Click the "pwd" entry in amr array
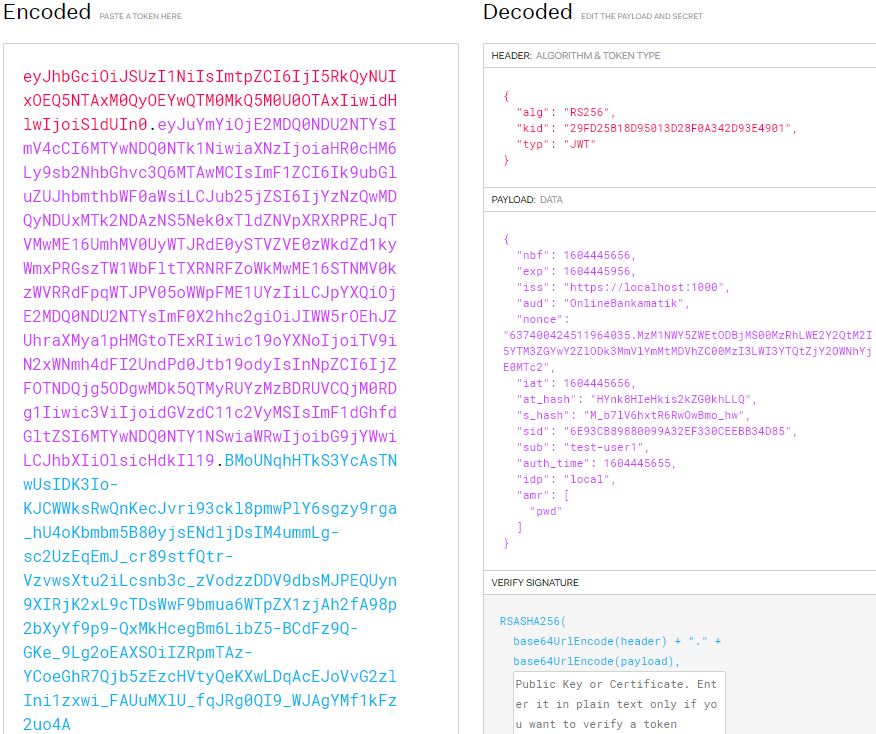 (x=546, y=511)
